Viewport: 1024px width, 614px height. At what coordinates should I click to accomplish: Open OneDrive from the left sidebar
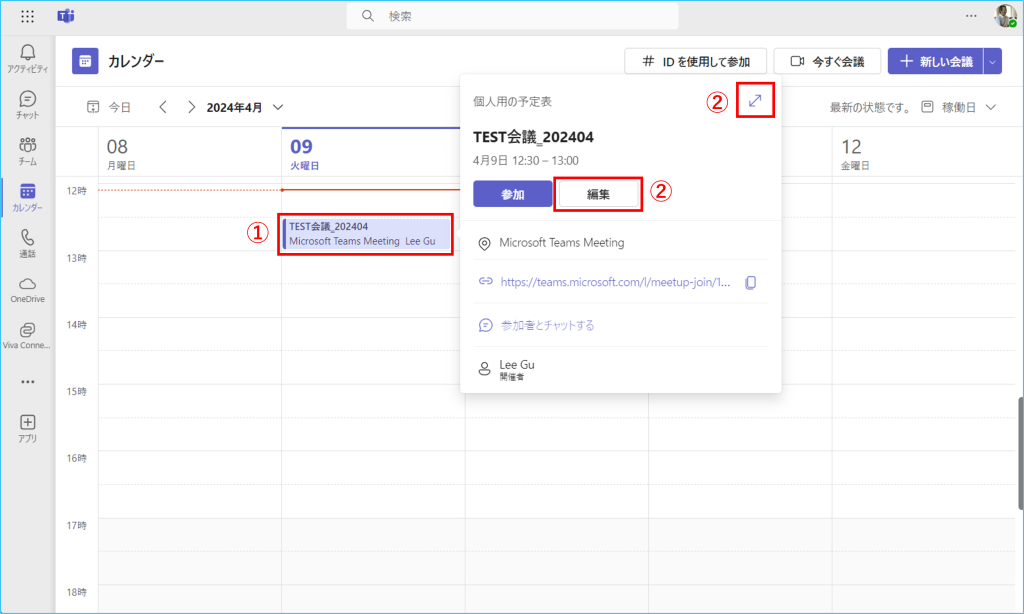[x=28, y=289]
